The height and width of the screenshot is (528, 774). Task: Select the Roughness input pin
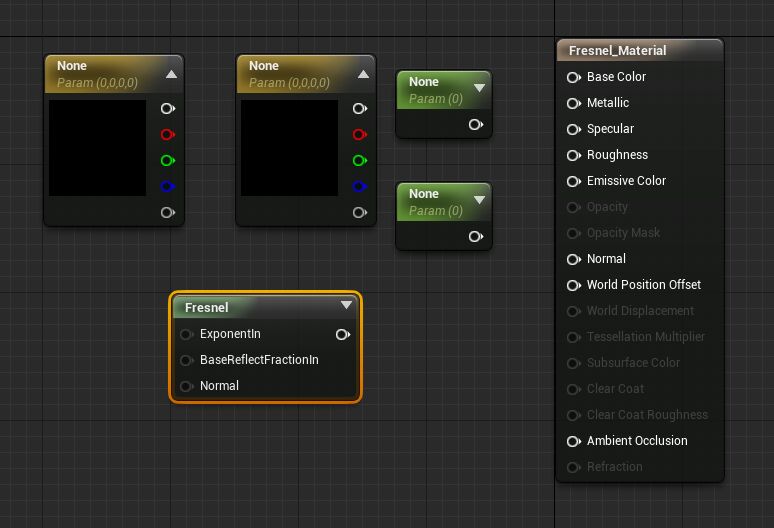(574, 155)
